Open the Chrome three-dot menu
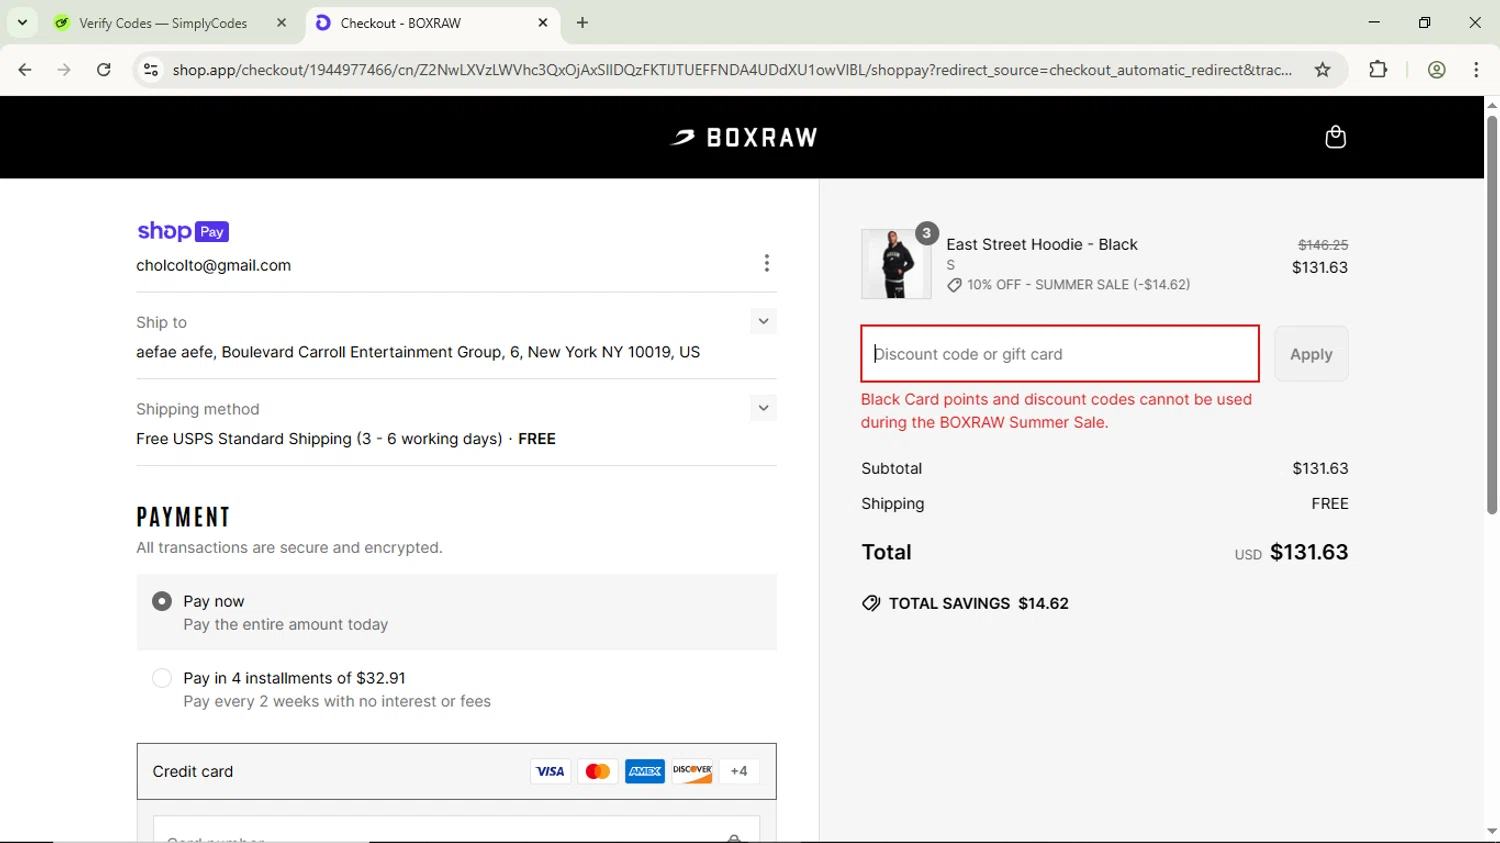Screen dimensions: 1500x843 [1476, 69]
